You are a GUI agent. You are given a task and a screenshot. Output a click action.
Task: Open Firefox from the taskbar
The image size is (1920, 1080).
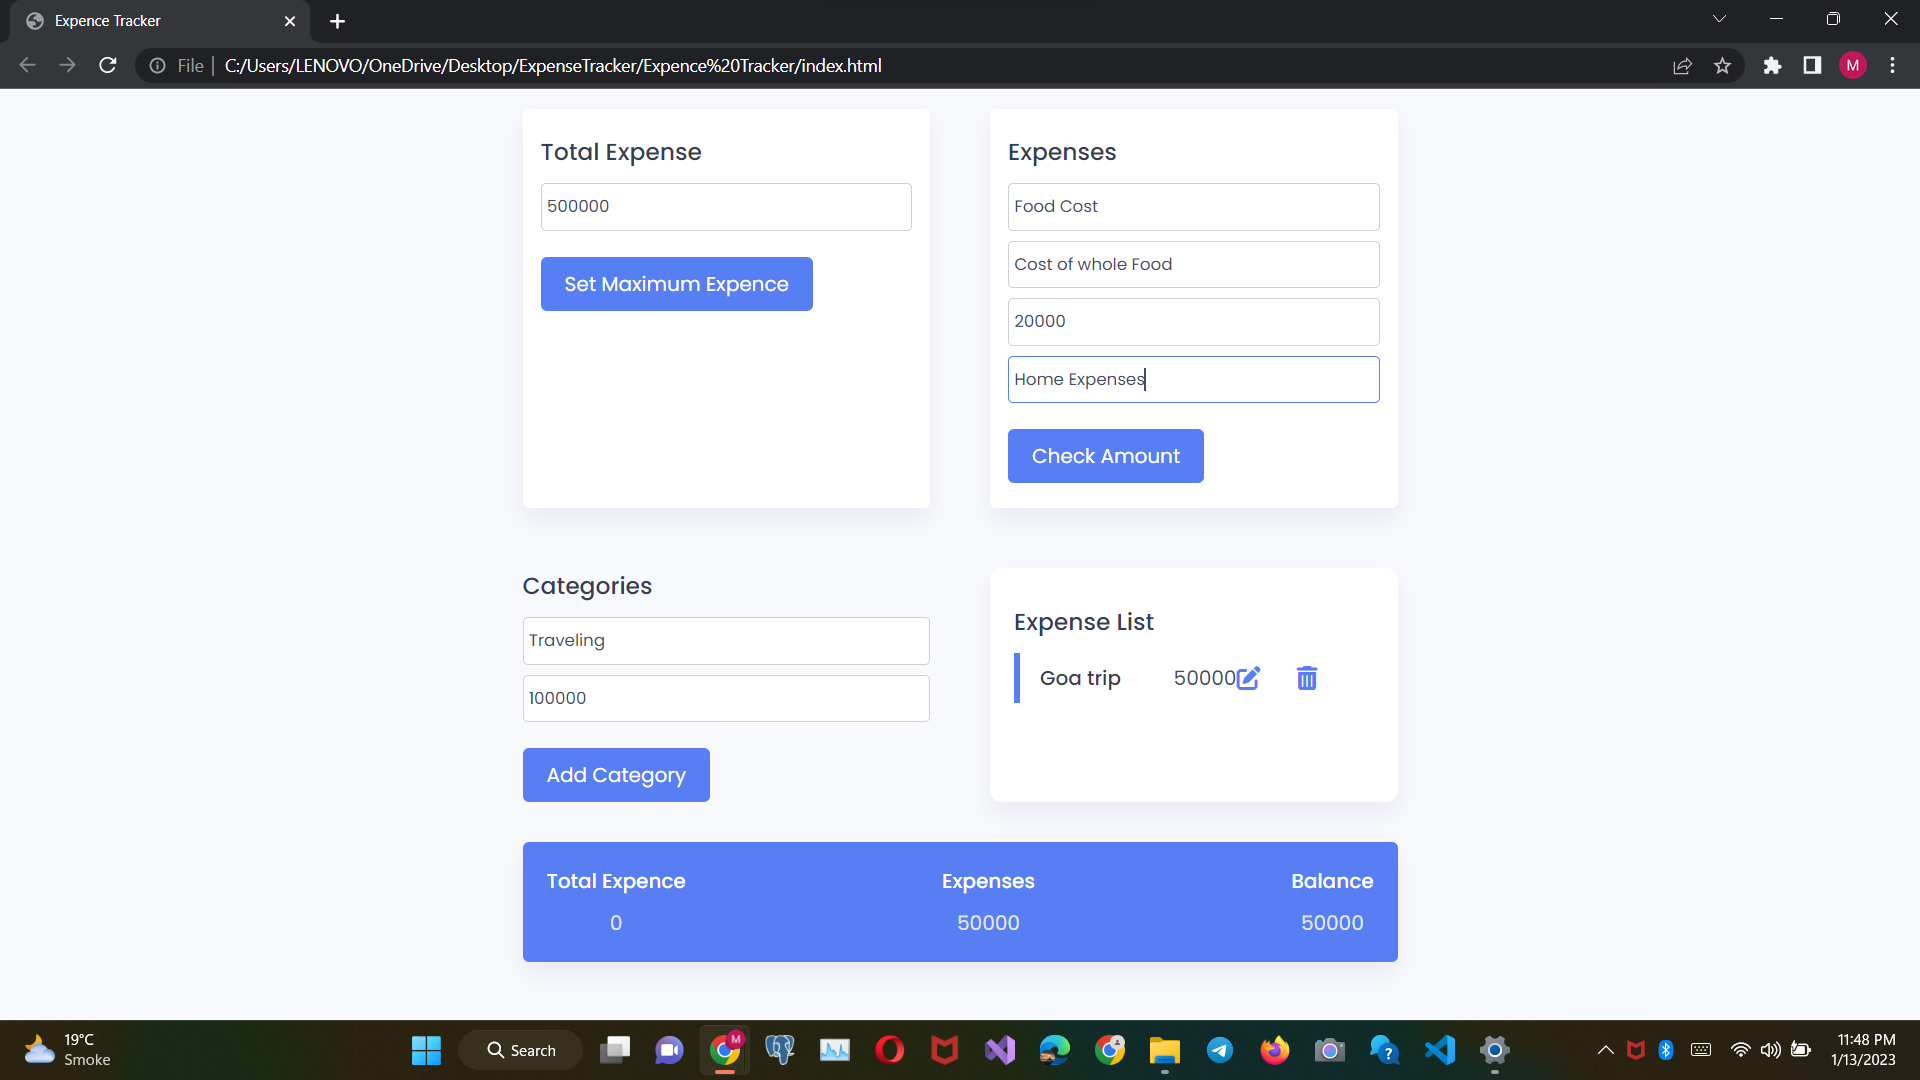pos(1274,1050)
